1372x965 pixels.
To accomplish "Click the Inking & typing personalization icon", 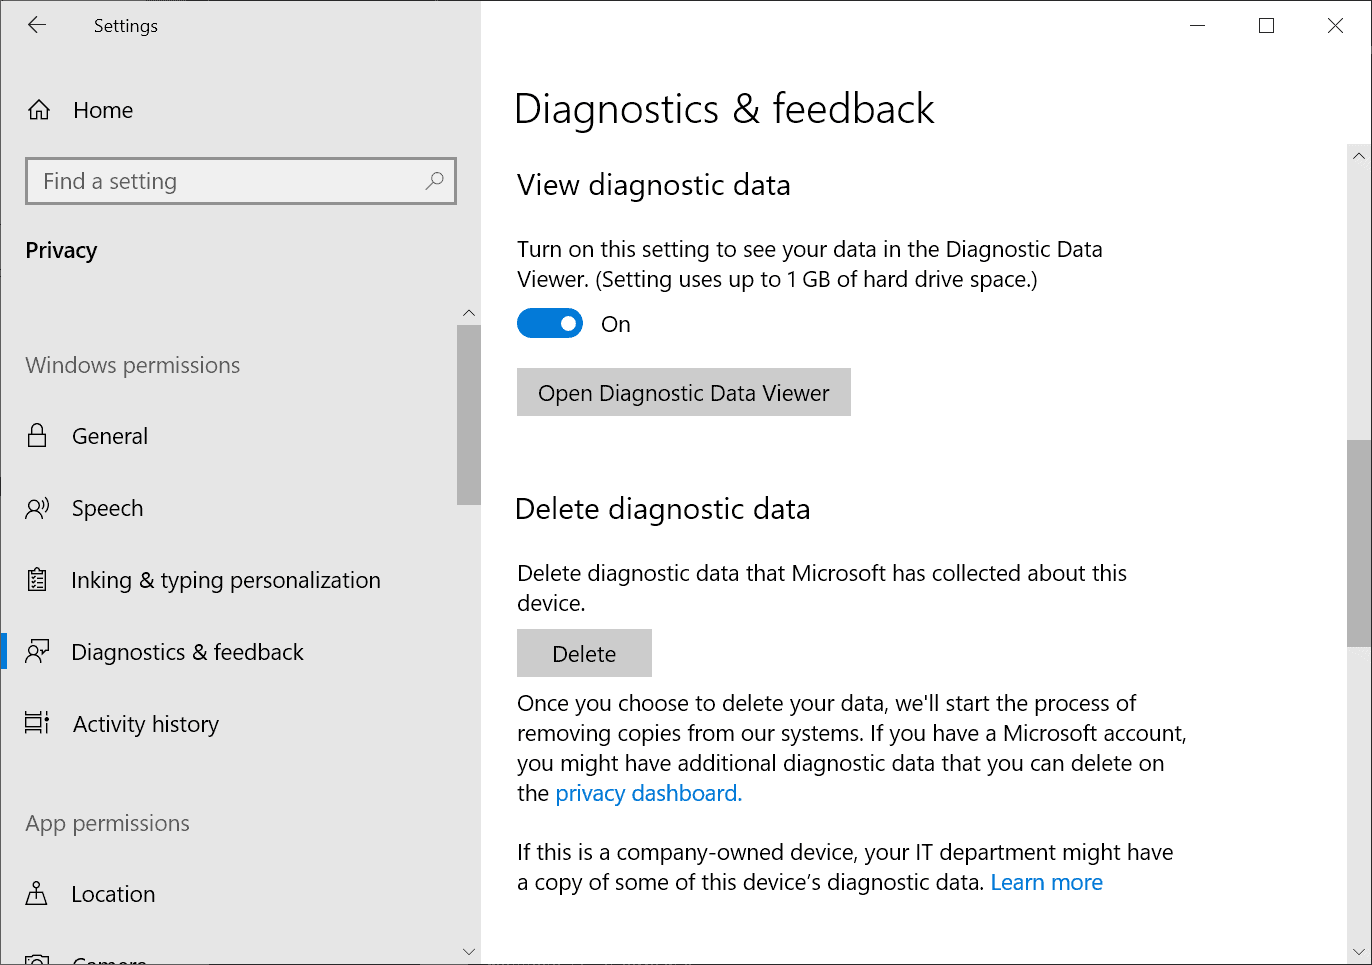I will coord(38,579).
